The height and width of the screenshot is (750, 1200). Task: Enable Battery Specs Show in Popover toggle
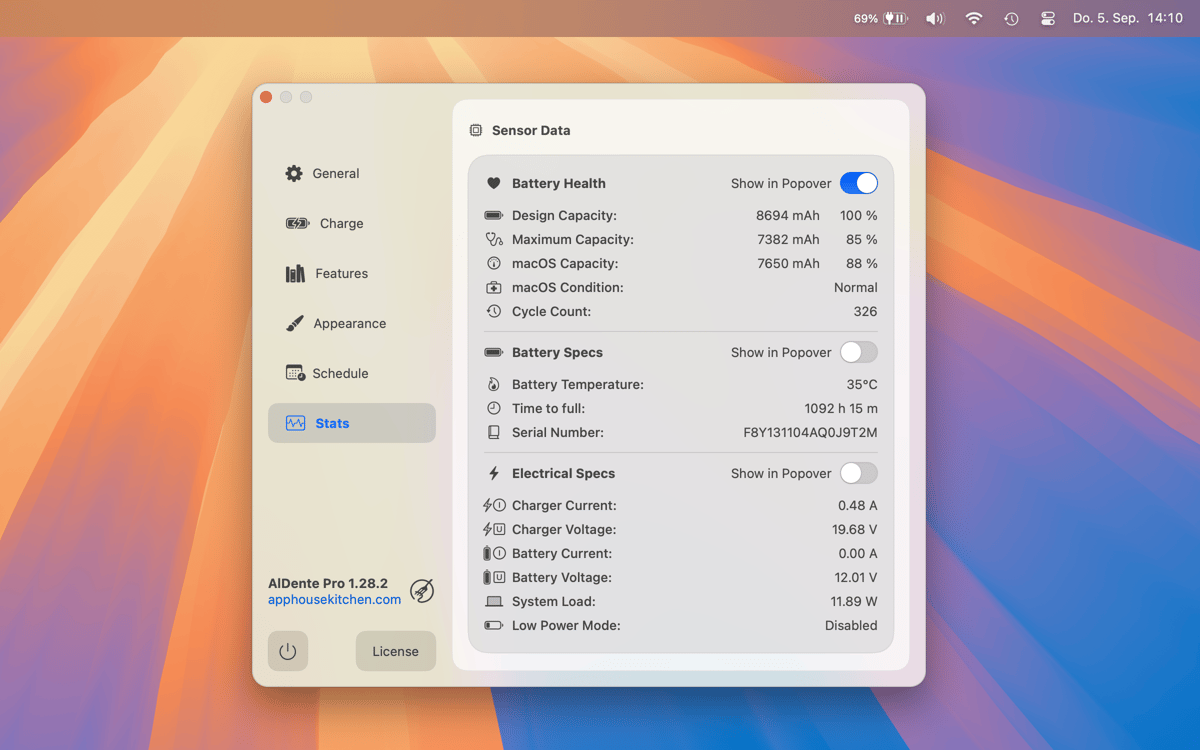[858, 352]
